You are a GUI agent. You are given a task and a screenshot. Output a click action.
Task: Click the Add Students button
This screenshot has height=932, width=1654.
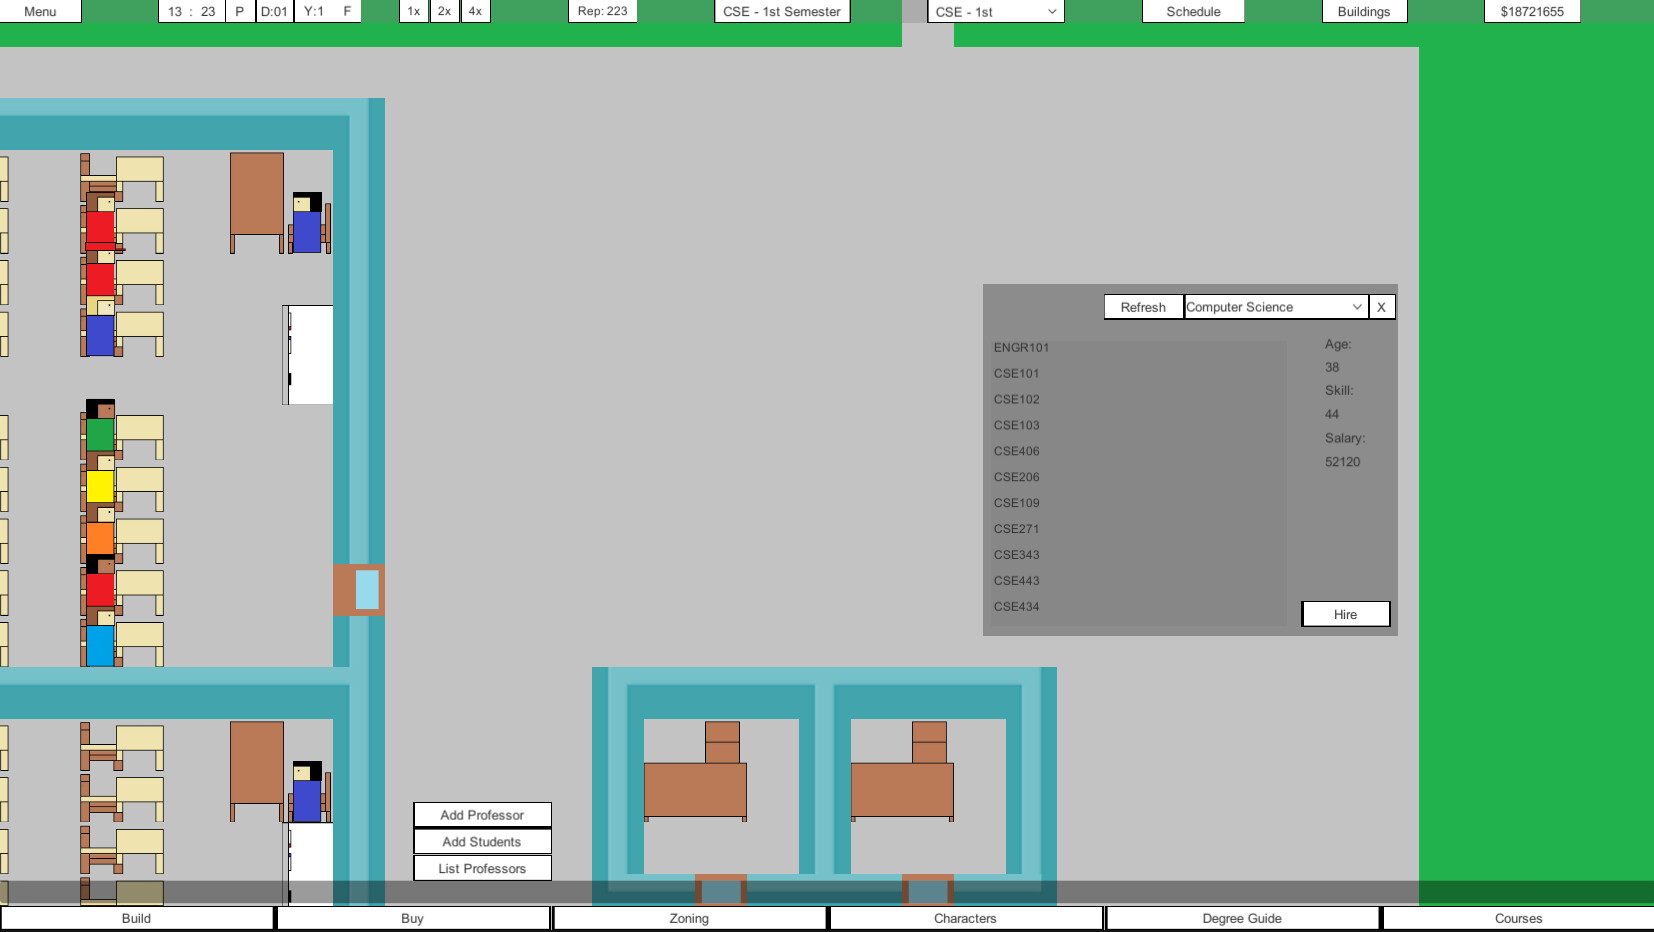coord(481,841)
